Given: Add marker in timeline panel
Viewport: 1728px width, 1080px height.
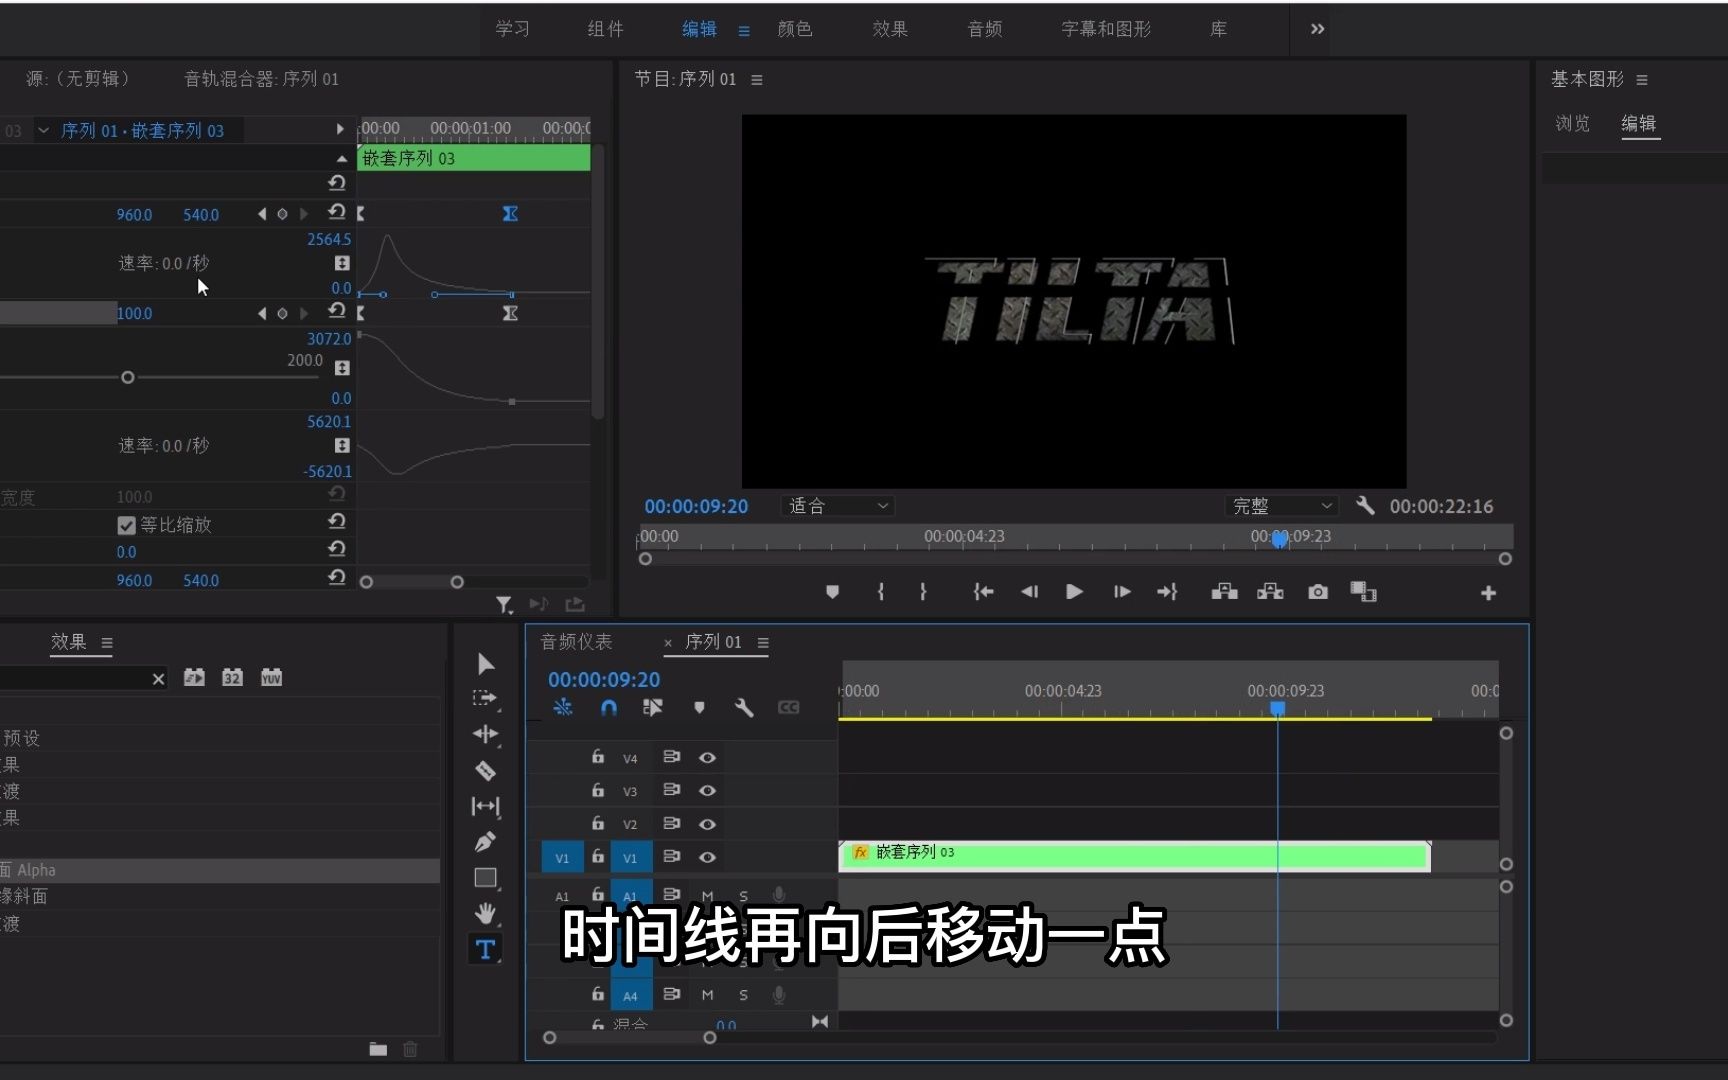Looking at the screenshot, I should (699, 708).
